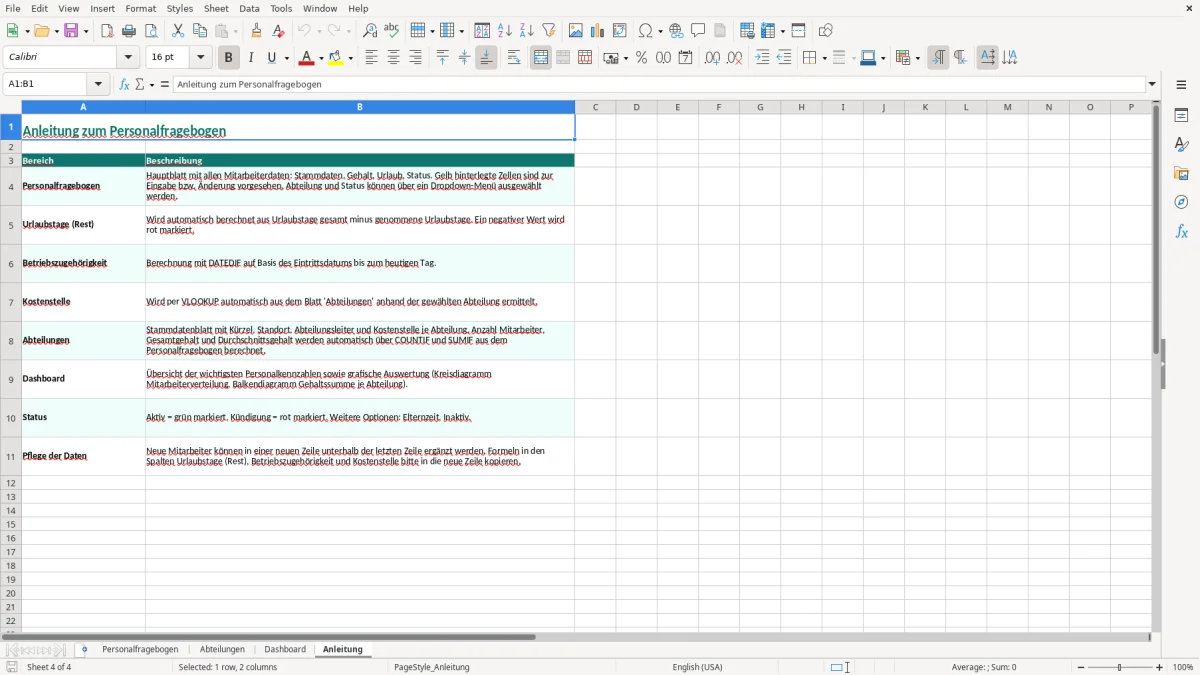Click the zoom in plus button

pos(1160,667)
